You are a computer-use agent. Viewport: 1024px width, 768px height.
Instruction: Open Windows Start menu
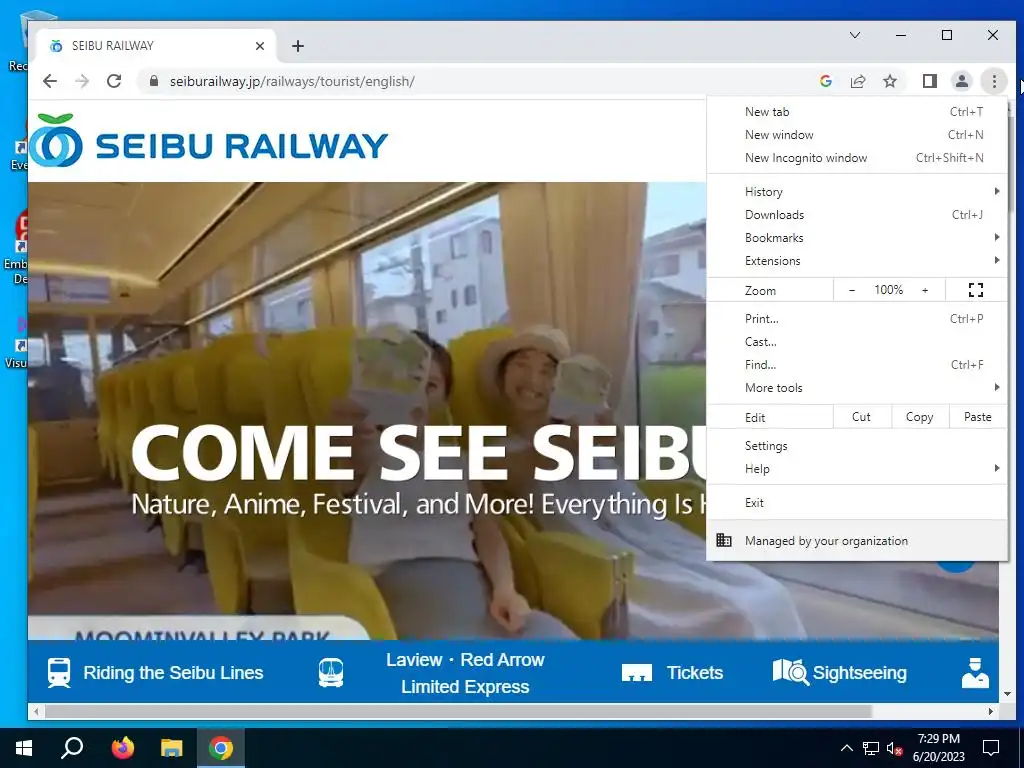[24, 748]
